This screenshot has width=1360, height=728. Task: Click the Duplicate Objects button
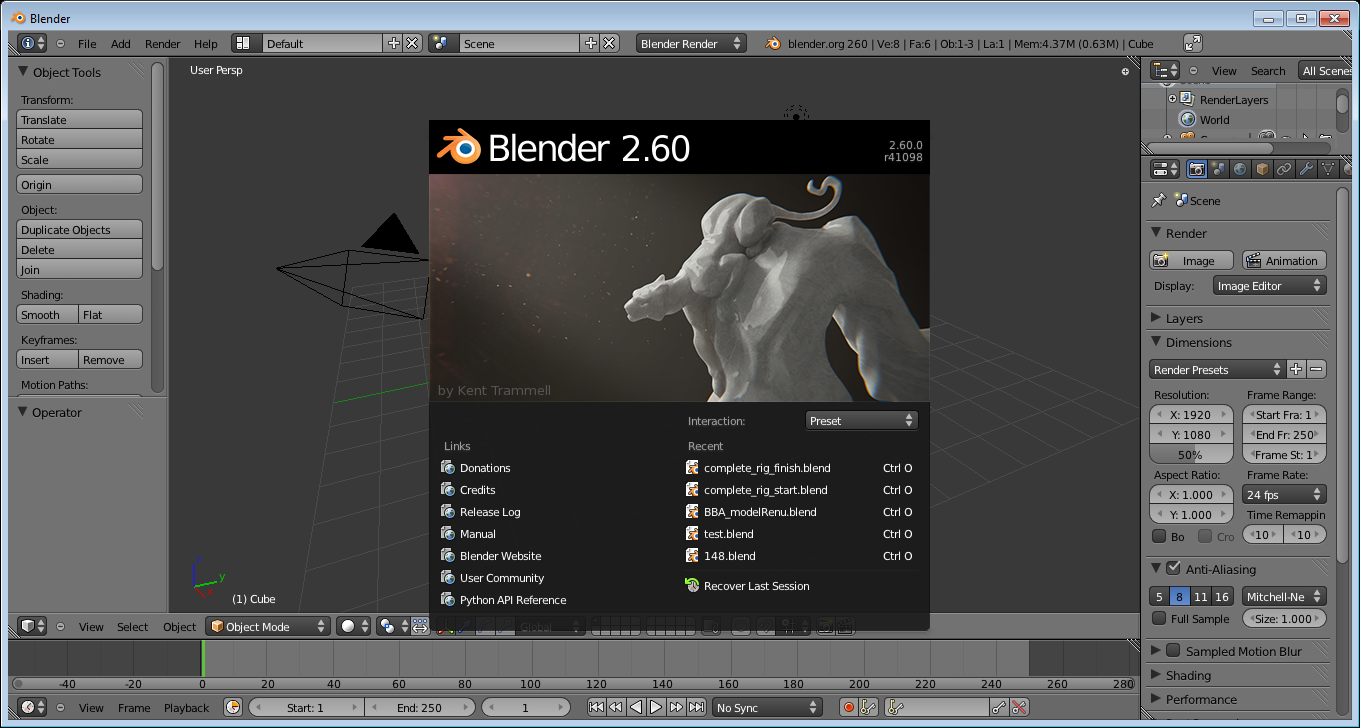click(80, 229)
